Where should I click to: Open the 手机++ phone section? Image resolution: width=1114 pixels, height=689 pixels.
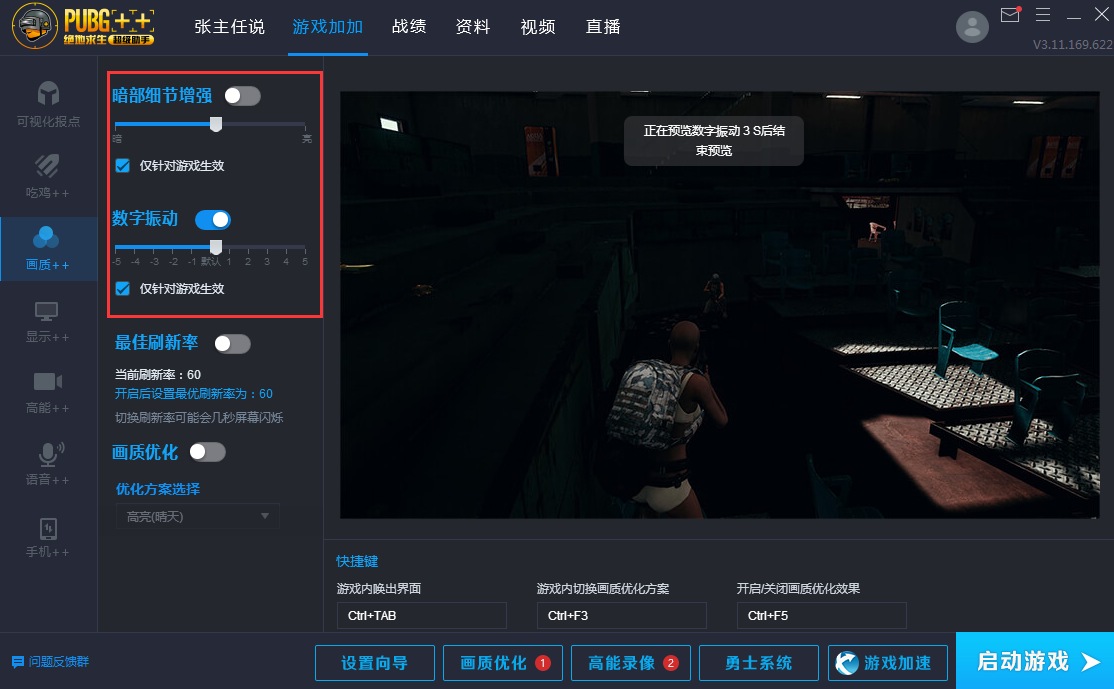point(48,537)
